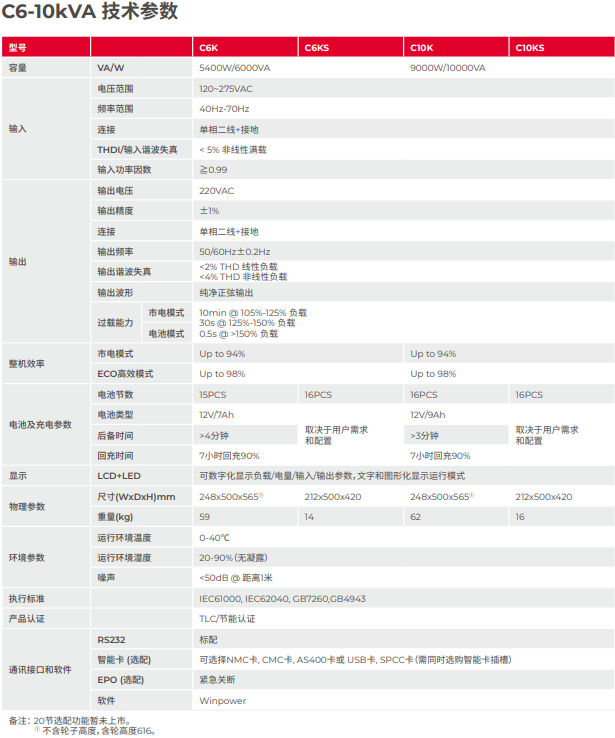
Task: Select the 9000W/10000VA capacity value
Action: [x=447, y=68]
